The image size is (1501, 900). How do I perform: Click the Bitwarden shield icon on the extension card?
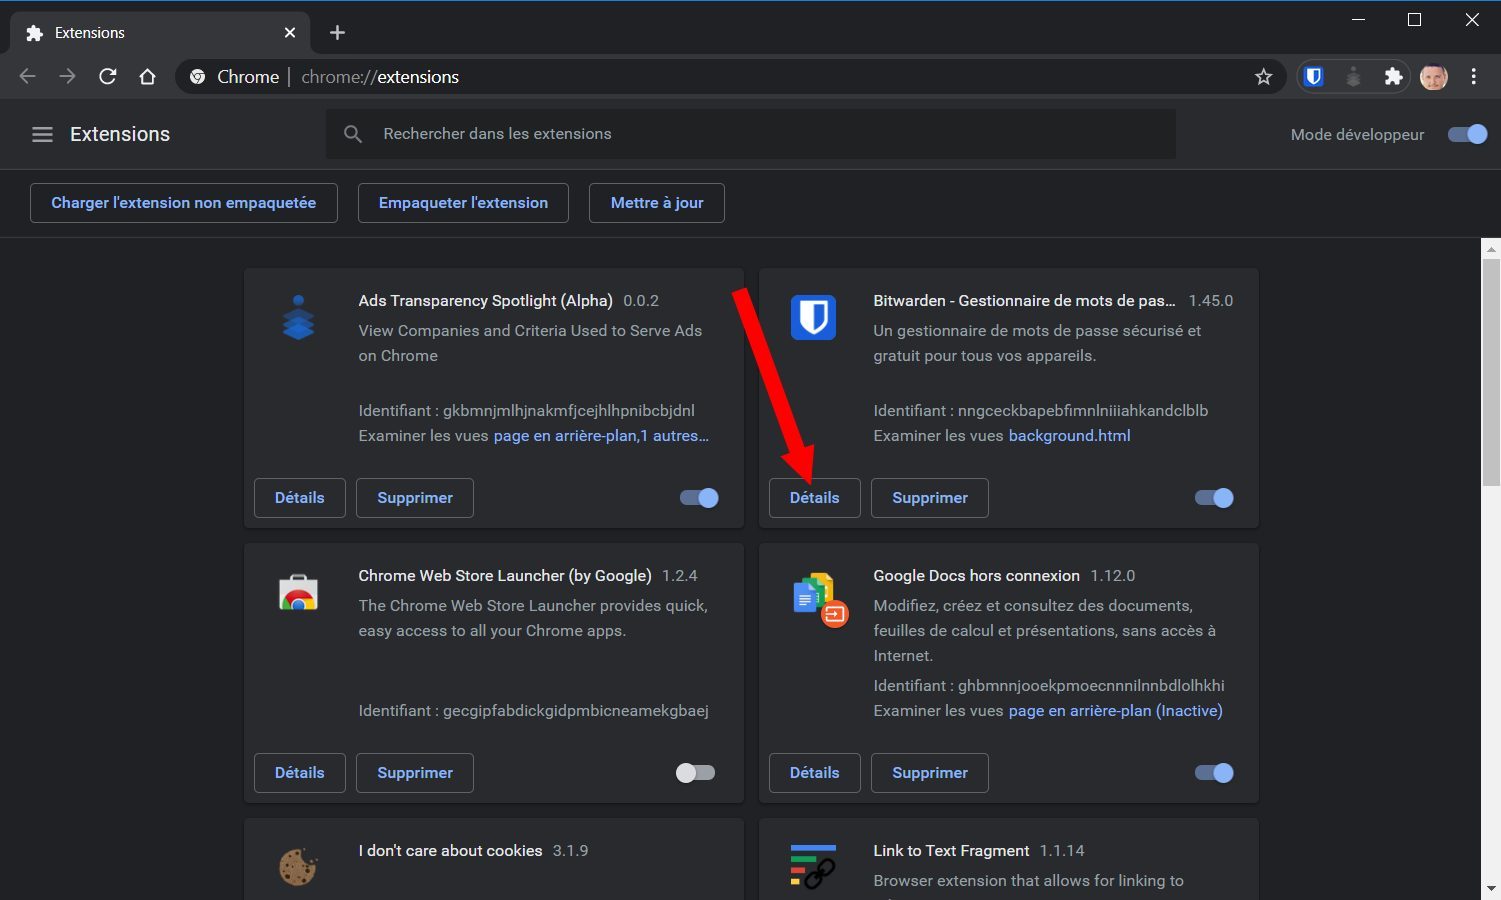813,318
